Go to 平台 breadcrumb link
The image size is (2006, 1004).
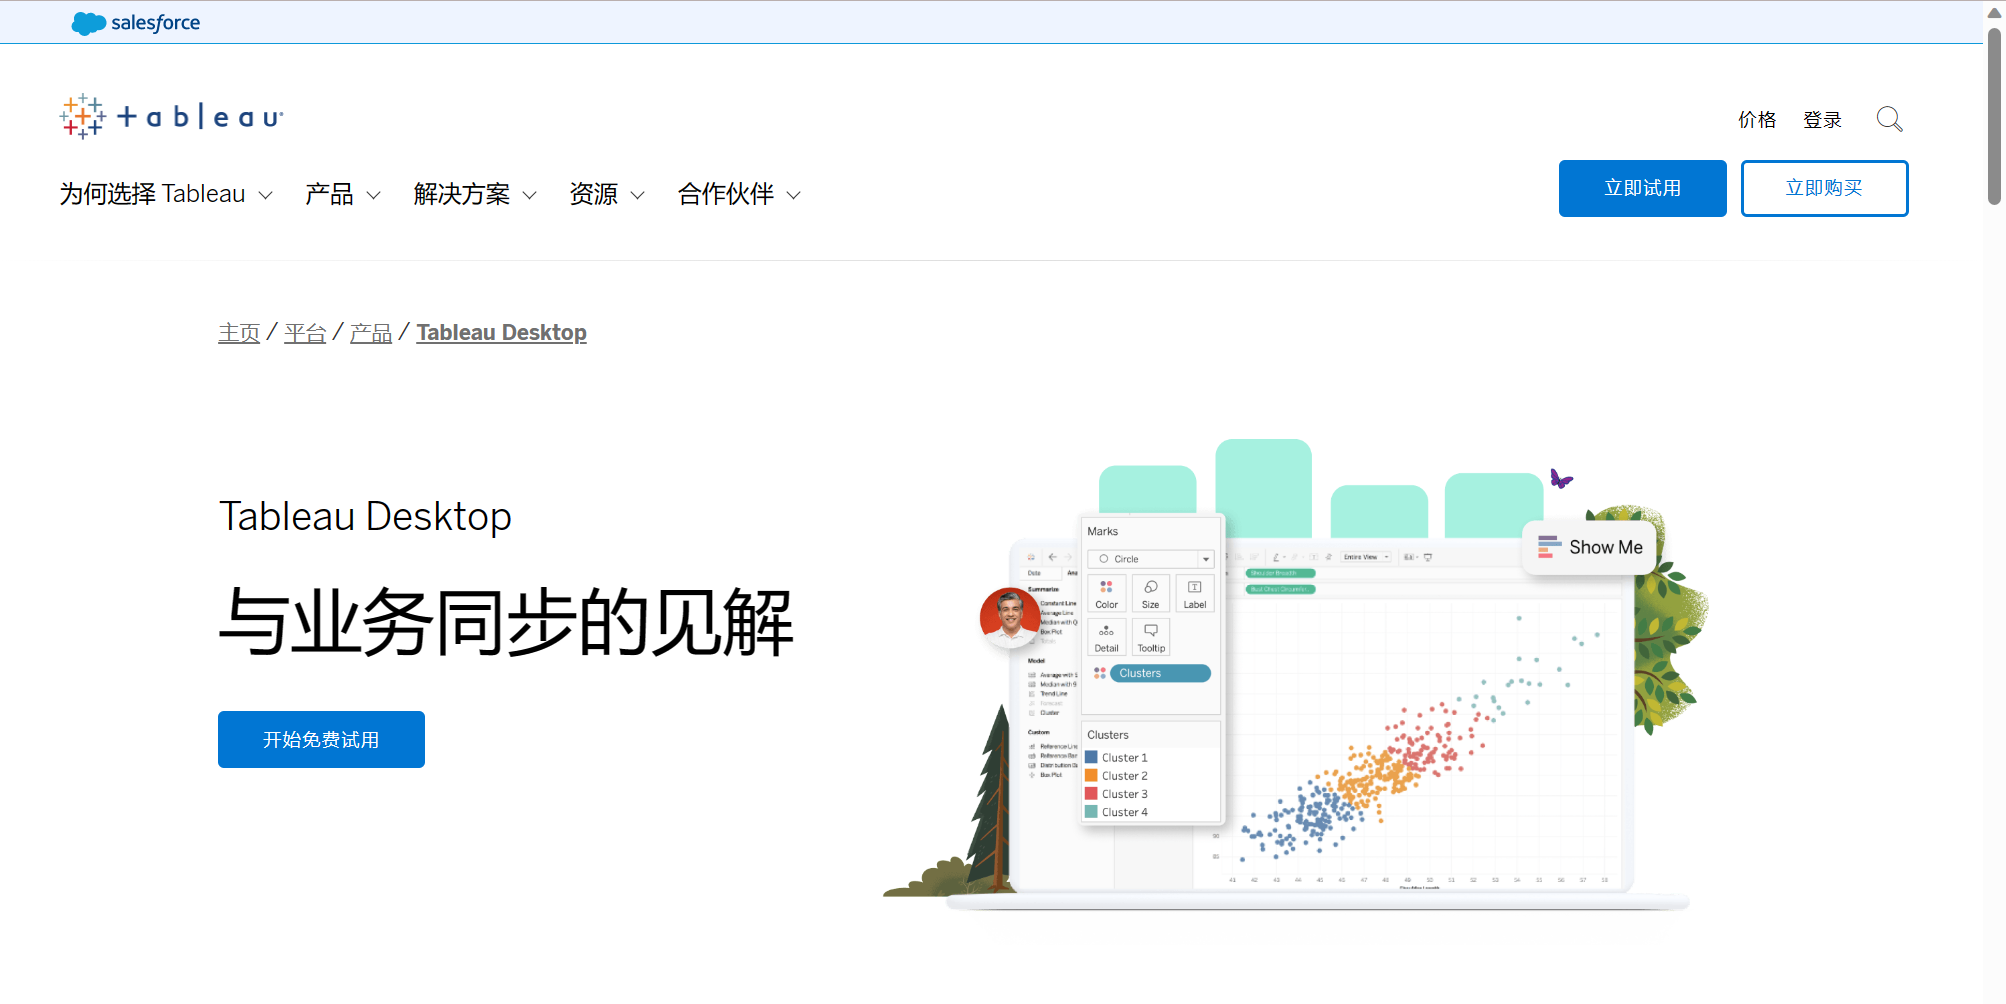click(305, 333)
